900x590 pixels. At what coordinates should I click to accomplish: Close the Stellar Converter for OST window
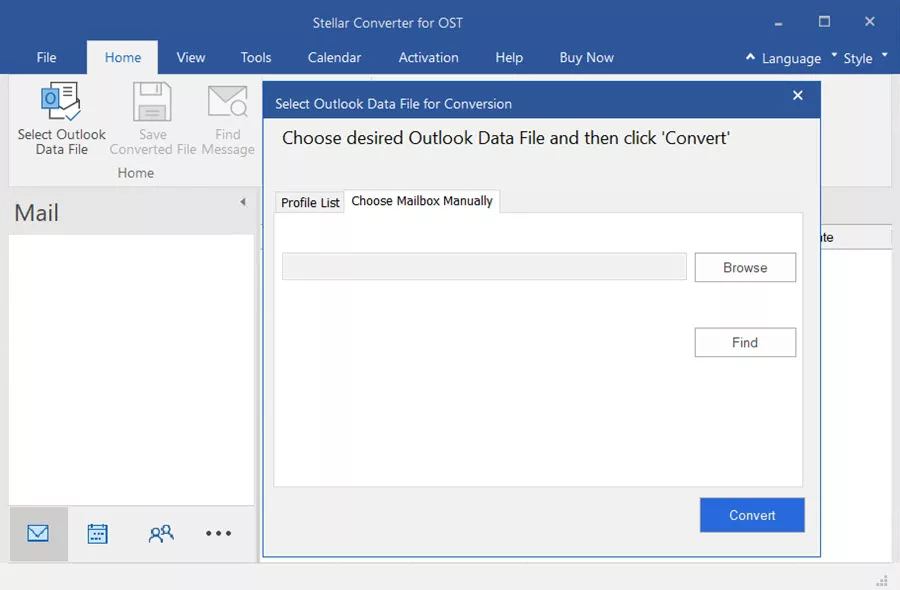coord(870,22)
